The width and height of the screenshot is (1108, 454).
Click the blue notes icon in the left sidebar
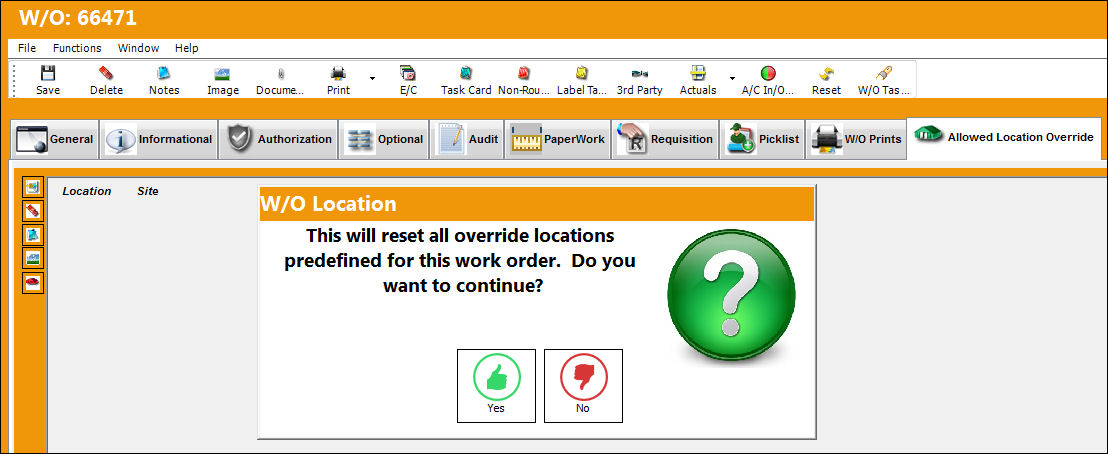point(33,234)
